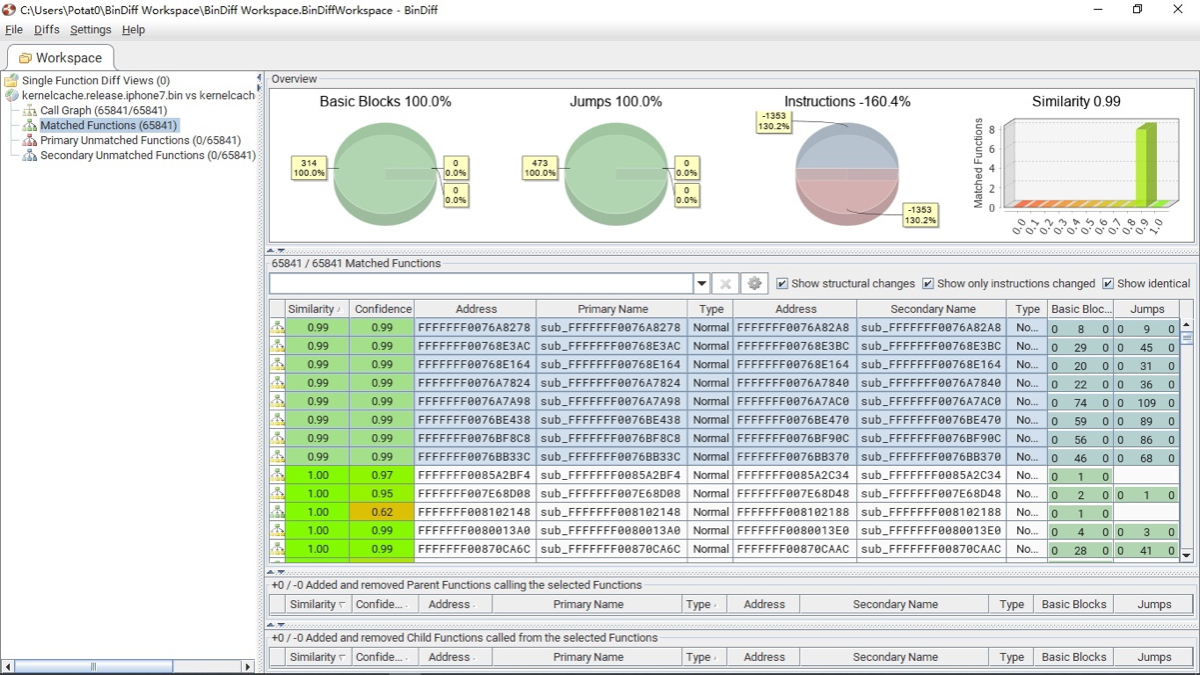Click the kernelcache diff database icon
Viewport: 1200px width, 675px height.
pos(11,95)
